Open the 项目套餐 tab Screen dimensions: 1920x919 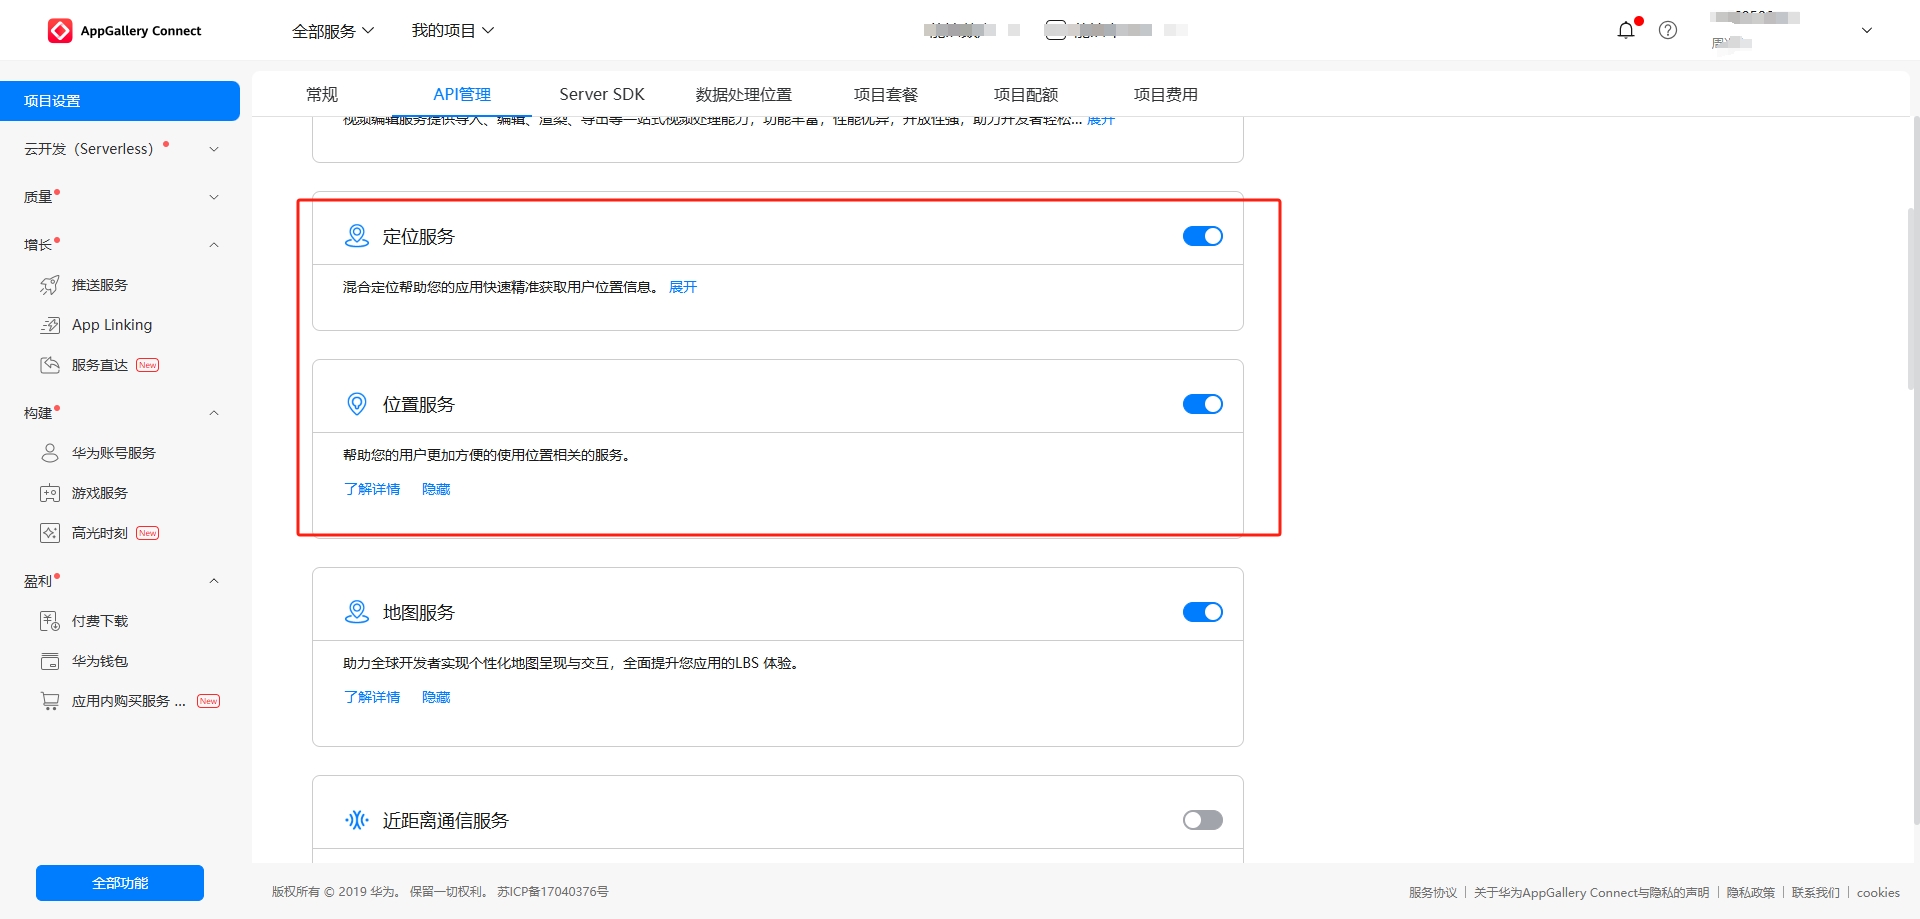(886, 94)
